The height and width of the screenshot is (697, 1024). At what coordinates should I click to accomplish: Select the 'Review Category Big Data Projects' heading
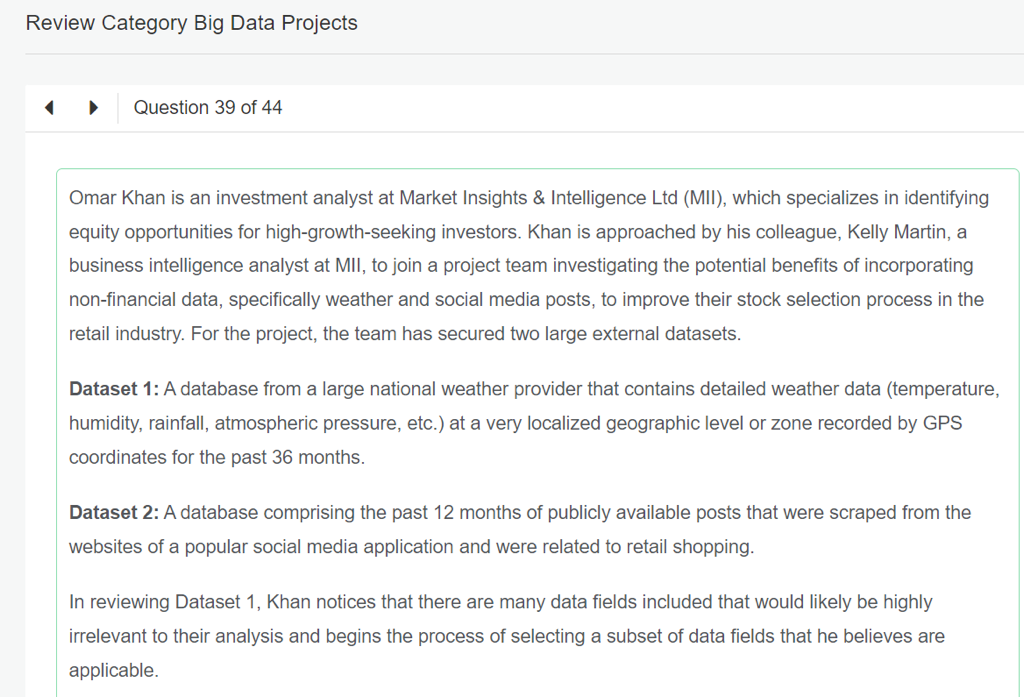click(x=192, y=23)
